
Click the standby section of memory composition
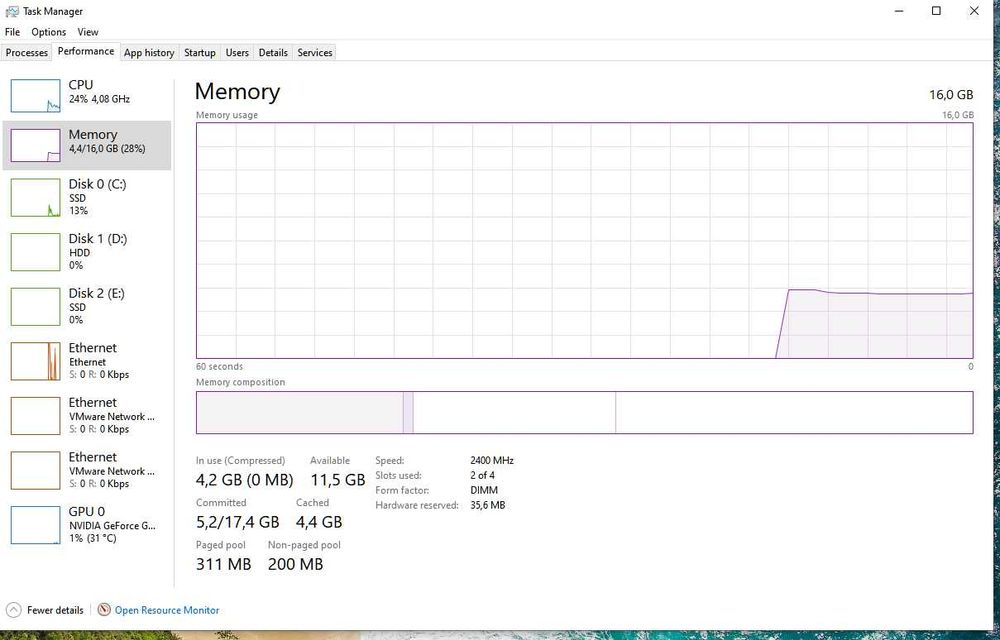[514, 412]
